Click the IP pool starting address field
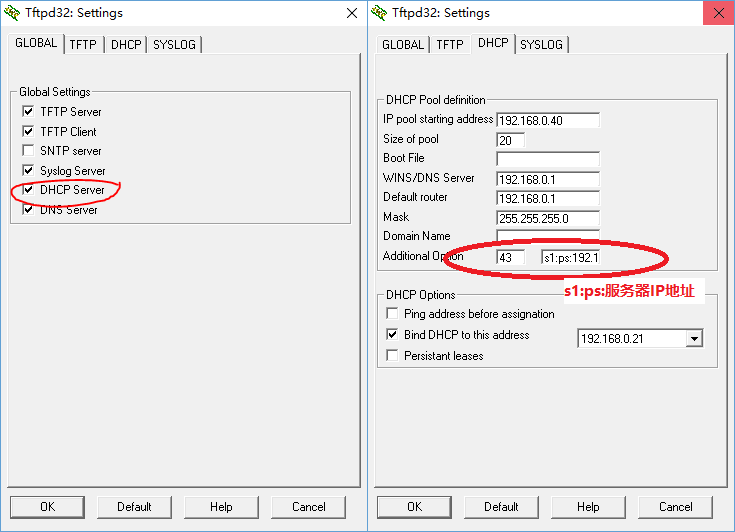735x532 pixels. click(x=548, y=120)
